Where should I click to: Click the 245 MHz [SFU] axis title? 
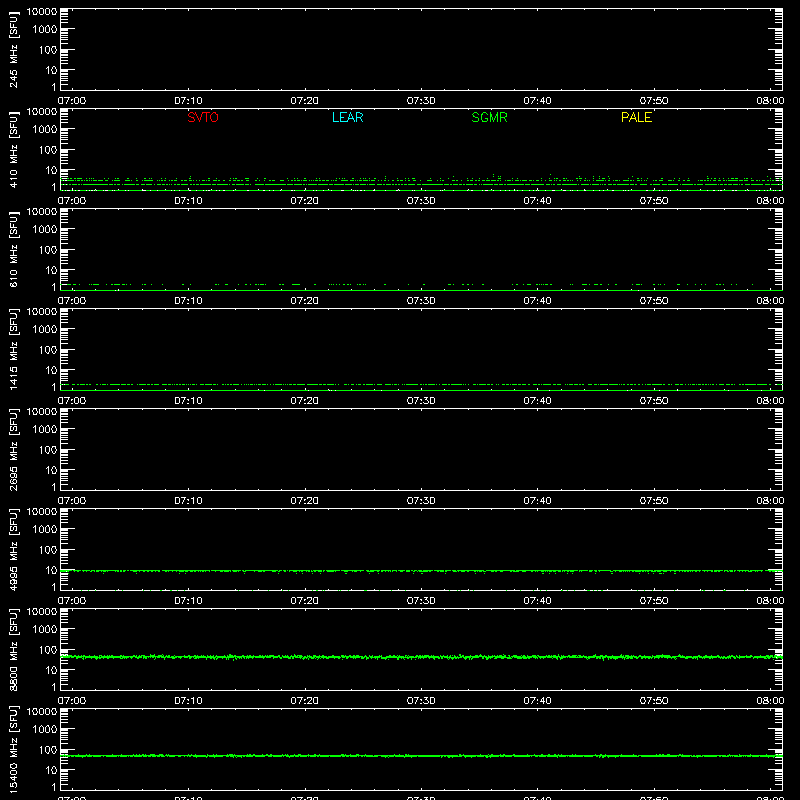pyautogui.click(x=13, y=50)
